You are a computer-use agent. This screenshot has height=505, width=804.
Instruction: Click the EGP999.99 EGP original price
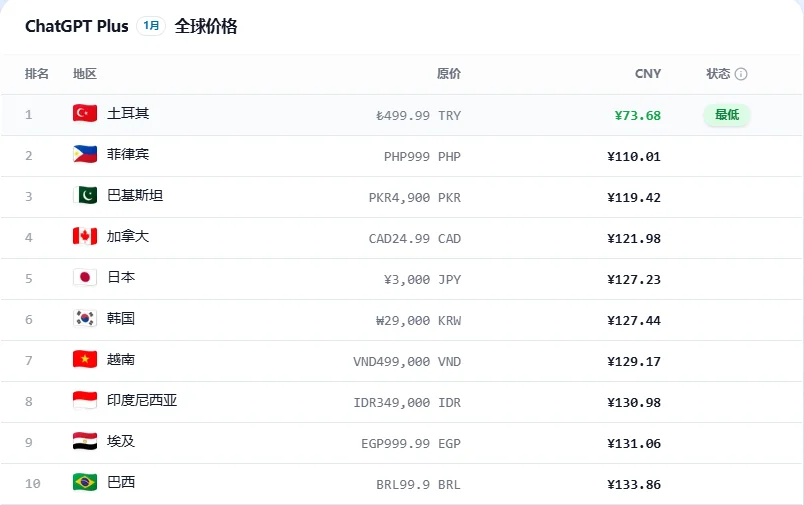click(x=411, y=444)
